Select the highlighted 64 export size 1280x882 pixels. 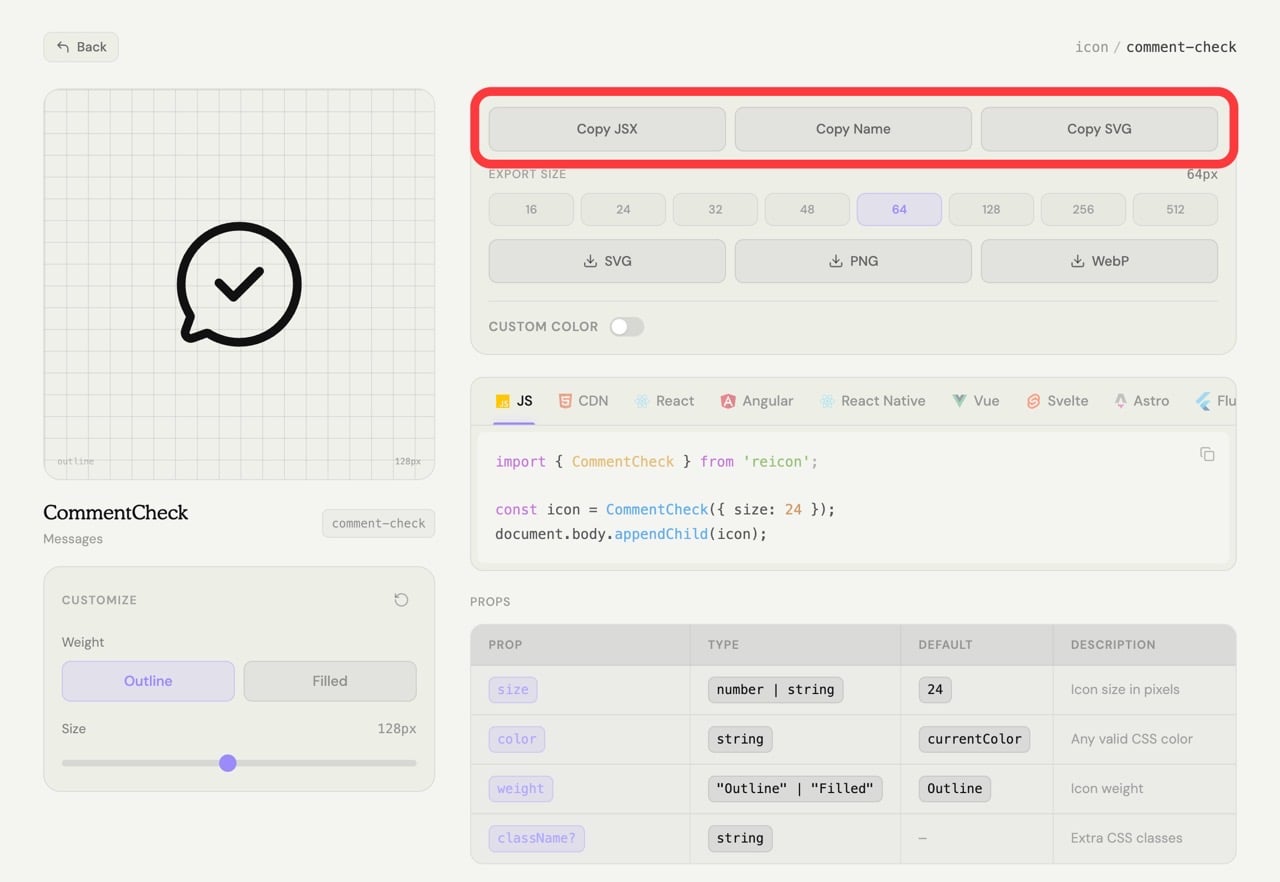pyautogui.click(x=899, y=210)
